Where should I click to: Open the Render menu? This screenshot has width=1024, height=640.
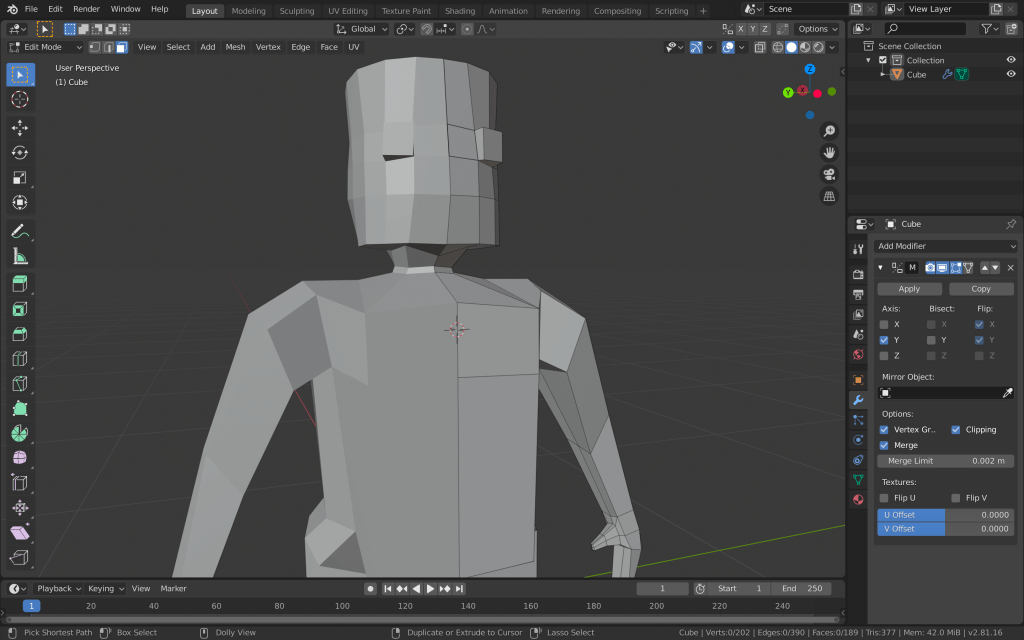87,9
